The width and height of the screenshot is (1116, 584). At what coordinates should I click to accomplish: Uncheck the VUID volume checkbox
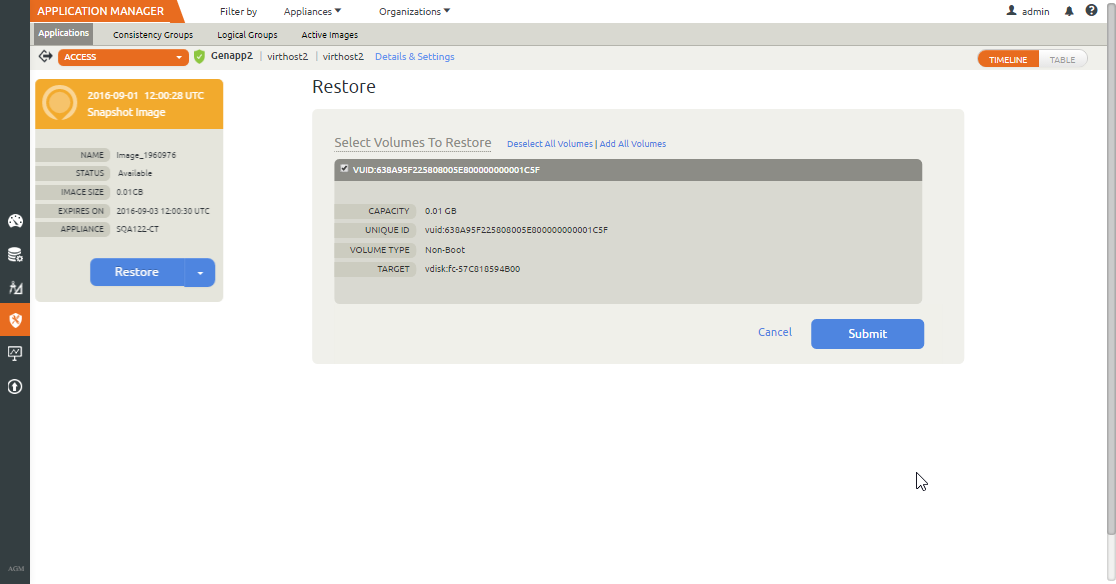click(x=345, y=169)
